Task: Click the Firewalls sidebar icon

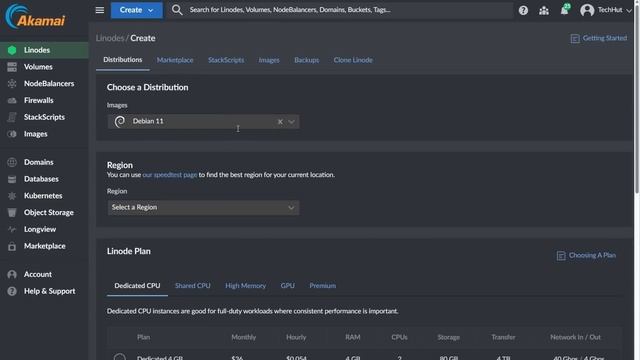Action: (12, 100)
